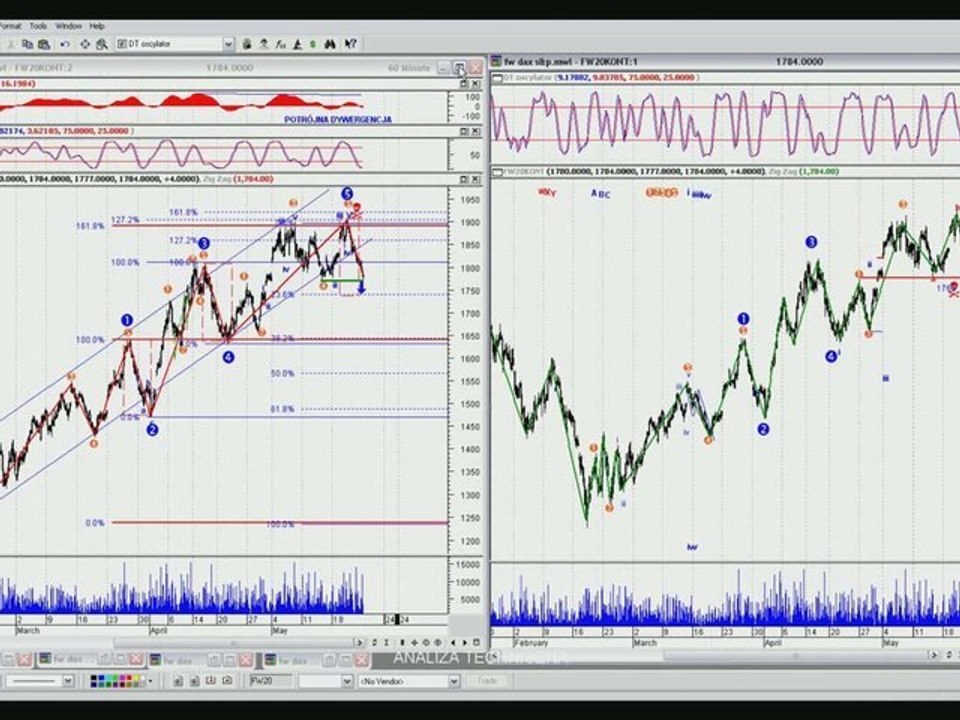Image resolution: width=960 pixels, height=720 pixels.
Task: Restore the left 60 Minute chart window
Action: point(459,67)
